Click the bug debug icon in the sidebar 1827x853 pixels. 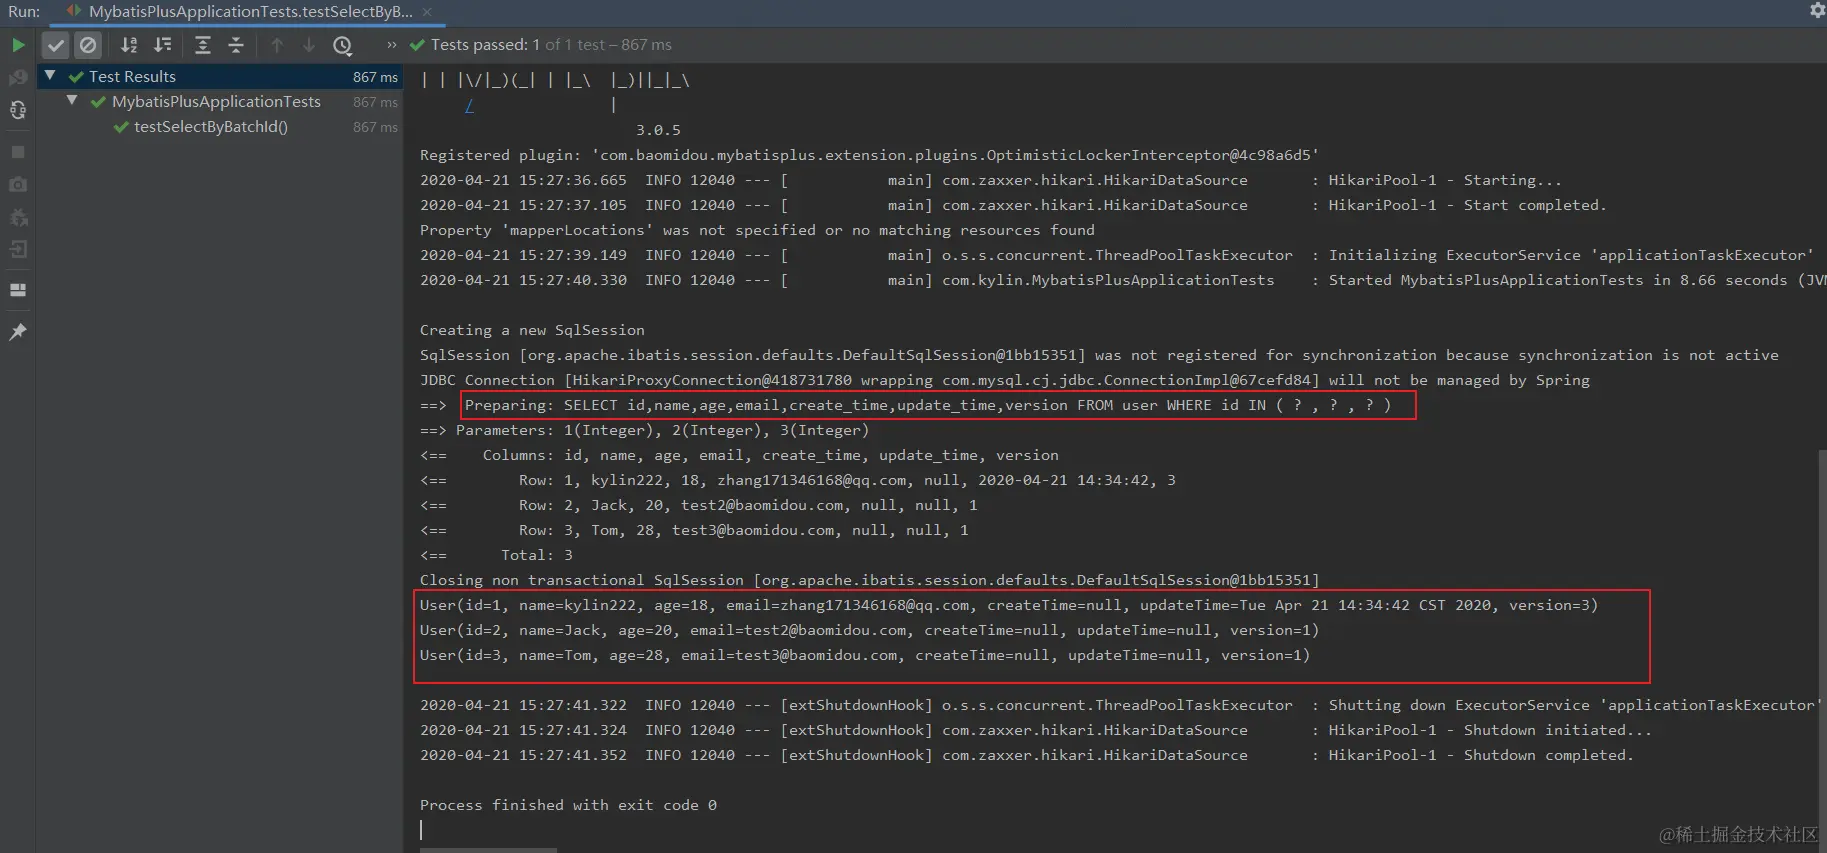coord(18,217)
